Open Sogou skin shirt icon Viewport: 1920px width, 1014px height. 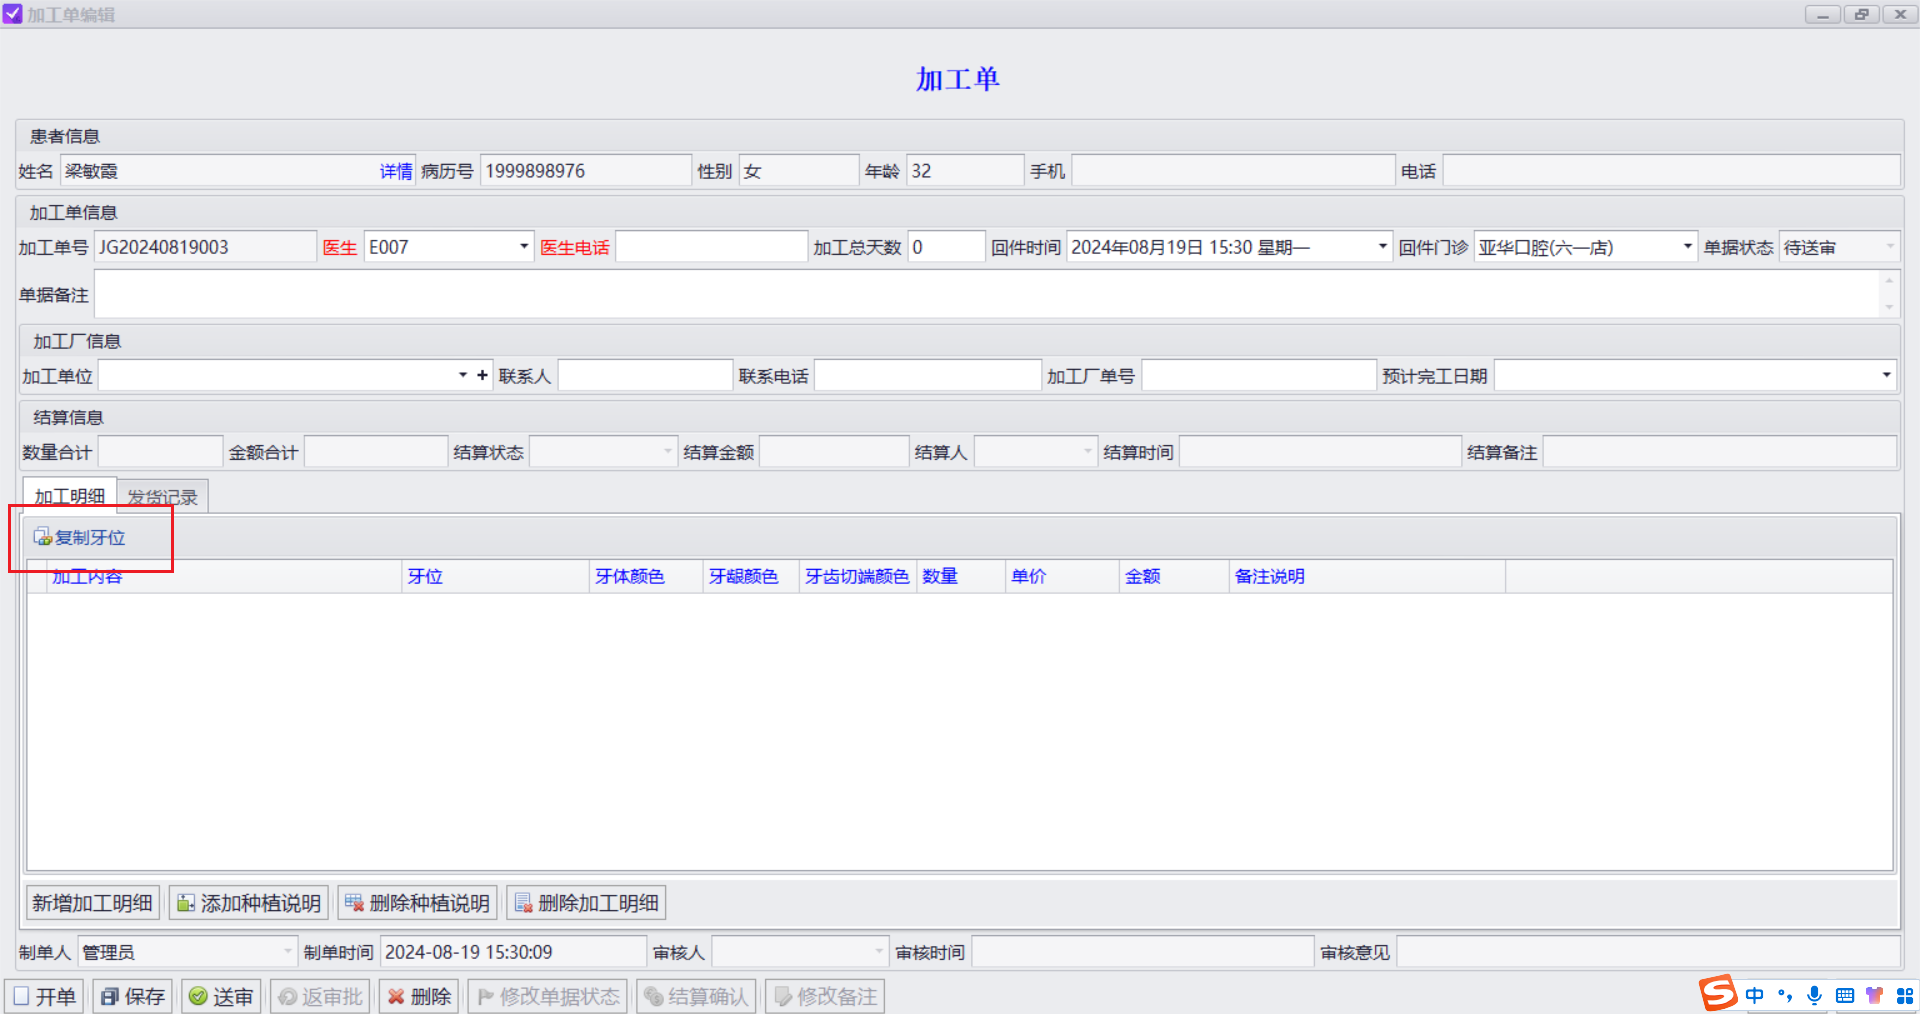coord(1874,995)
